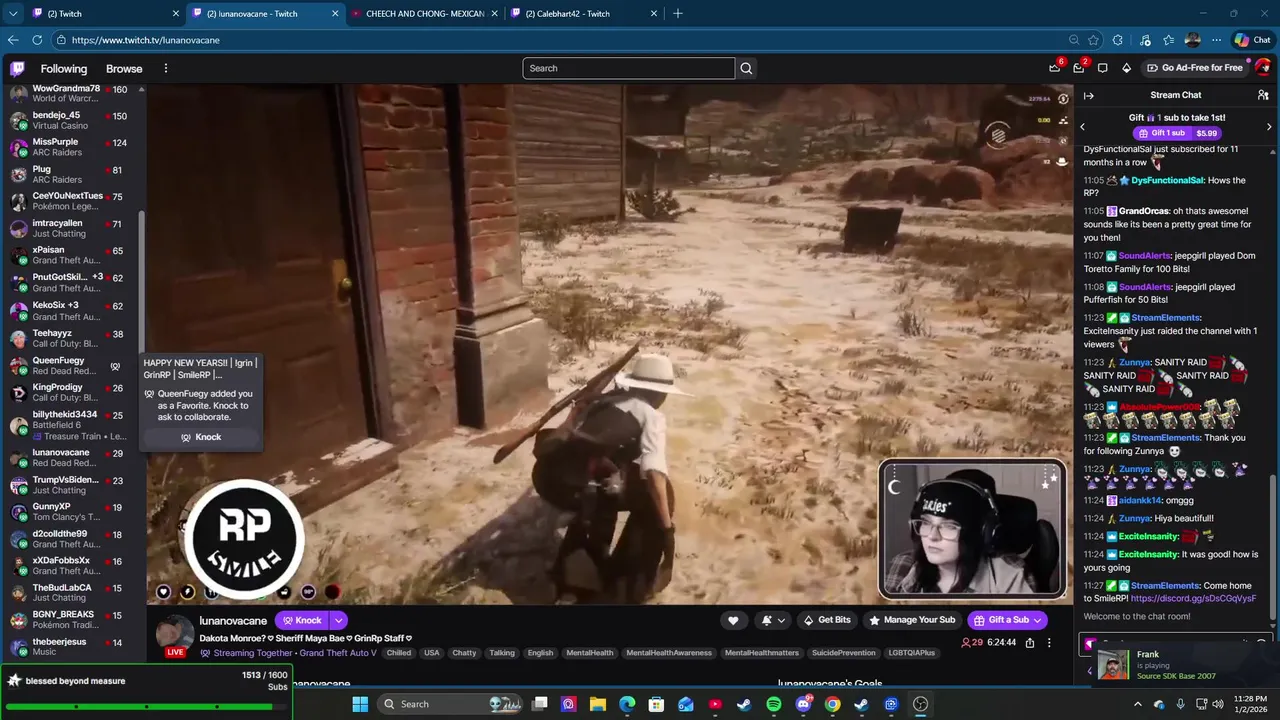1280x720 pixels.
Task: Expand the Knock button dropdown arrow
Action: 339,620
